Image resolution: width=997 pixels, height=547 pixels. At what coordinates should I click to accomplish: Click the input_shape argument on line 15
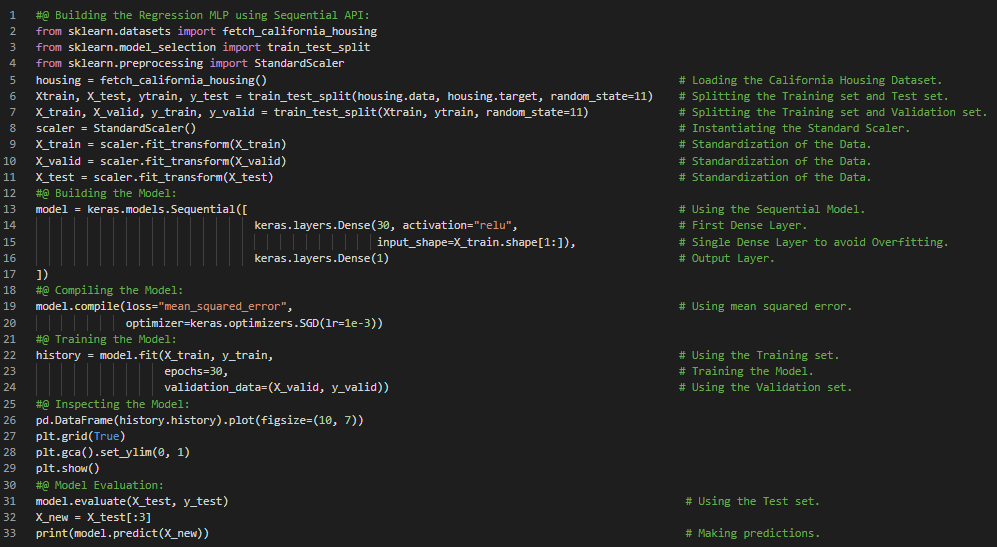[x=415, y=242]
